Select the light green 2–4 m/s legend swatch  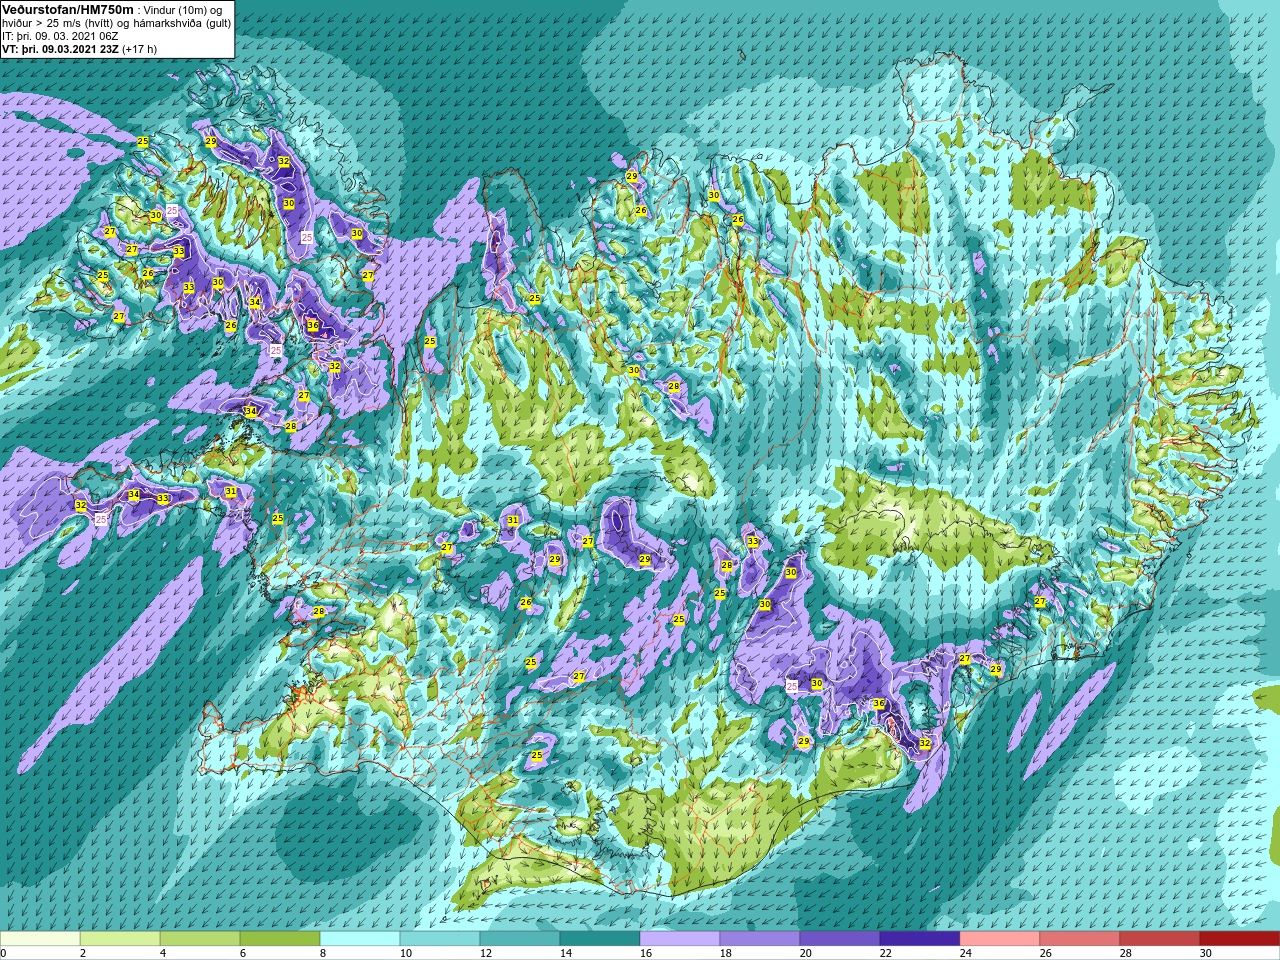tap(120, 940)
